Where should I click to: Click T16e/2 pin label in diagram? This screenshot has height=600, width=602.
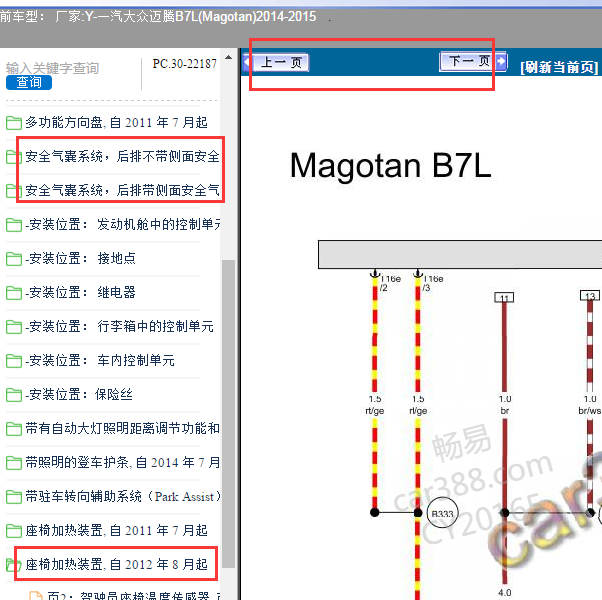click(390, 283)
